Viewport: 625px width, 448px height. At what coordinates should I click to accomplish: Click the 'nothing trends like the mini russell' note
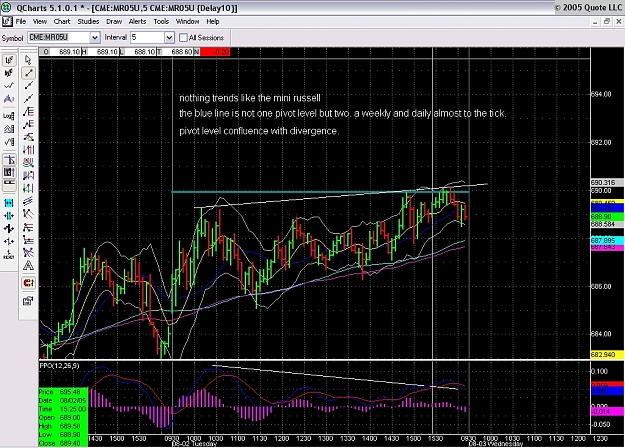pos(250,98)
